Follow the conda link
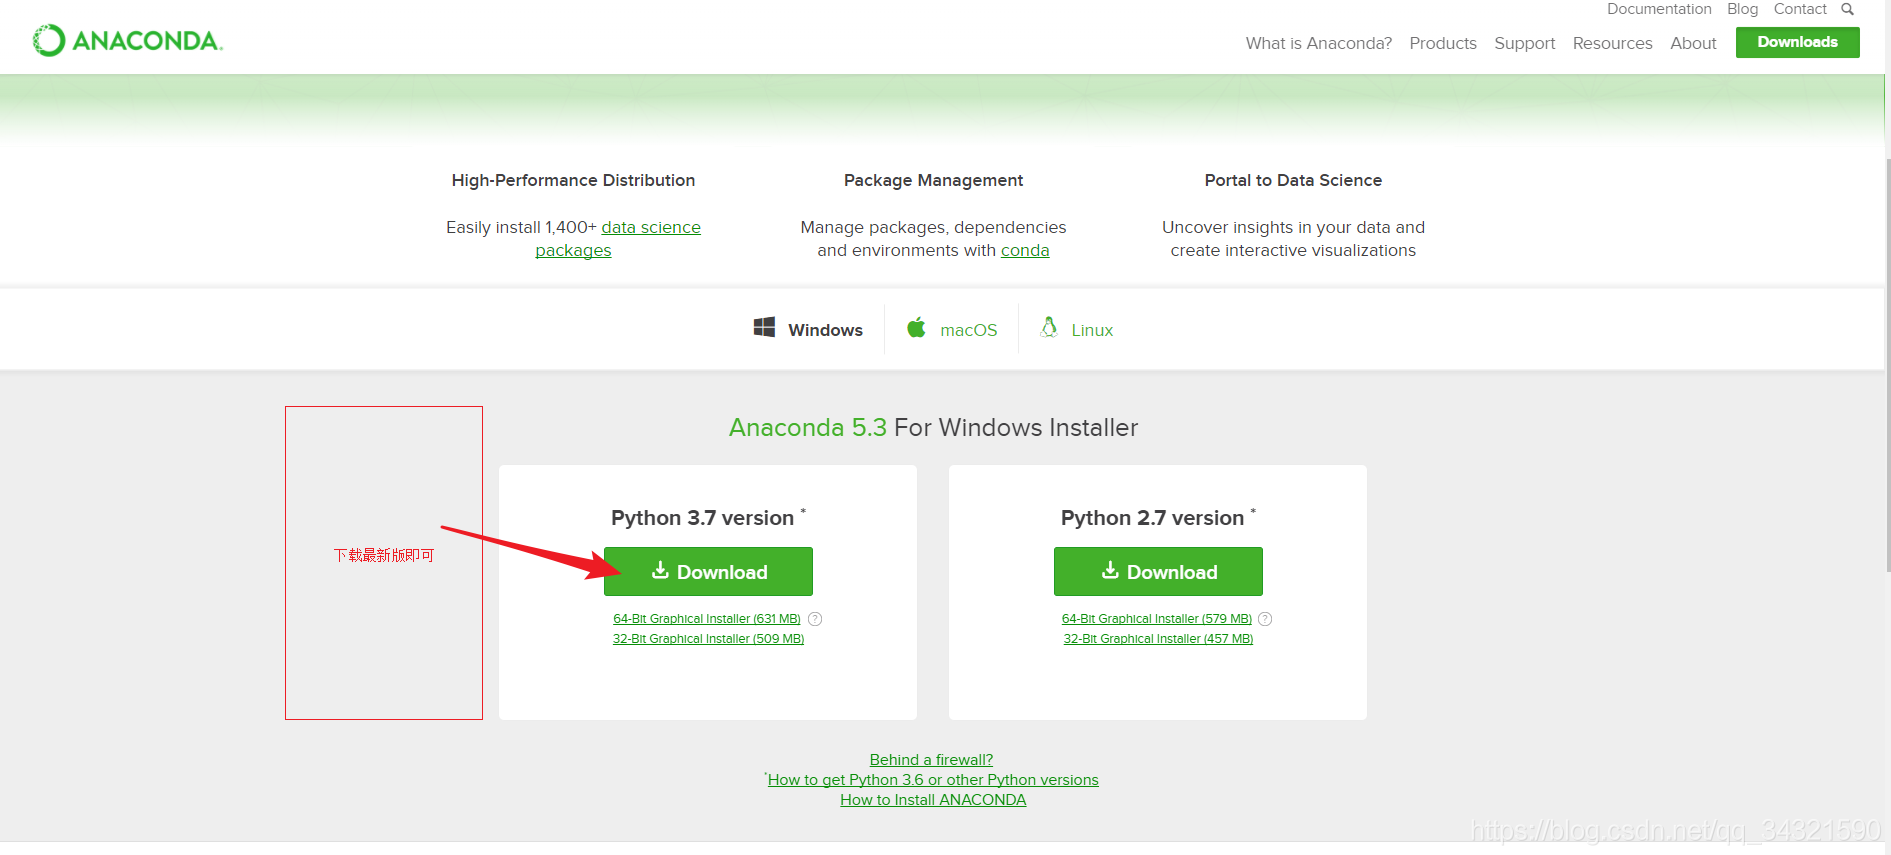The width and height of the screenshot is (1891, 855). [x=1025, y=250]
